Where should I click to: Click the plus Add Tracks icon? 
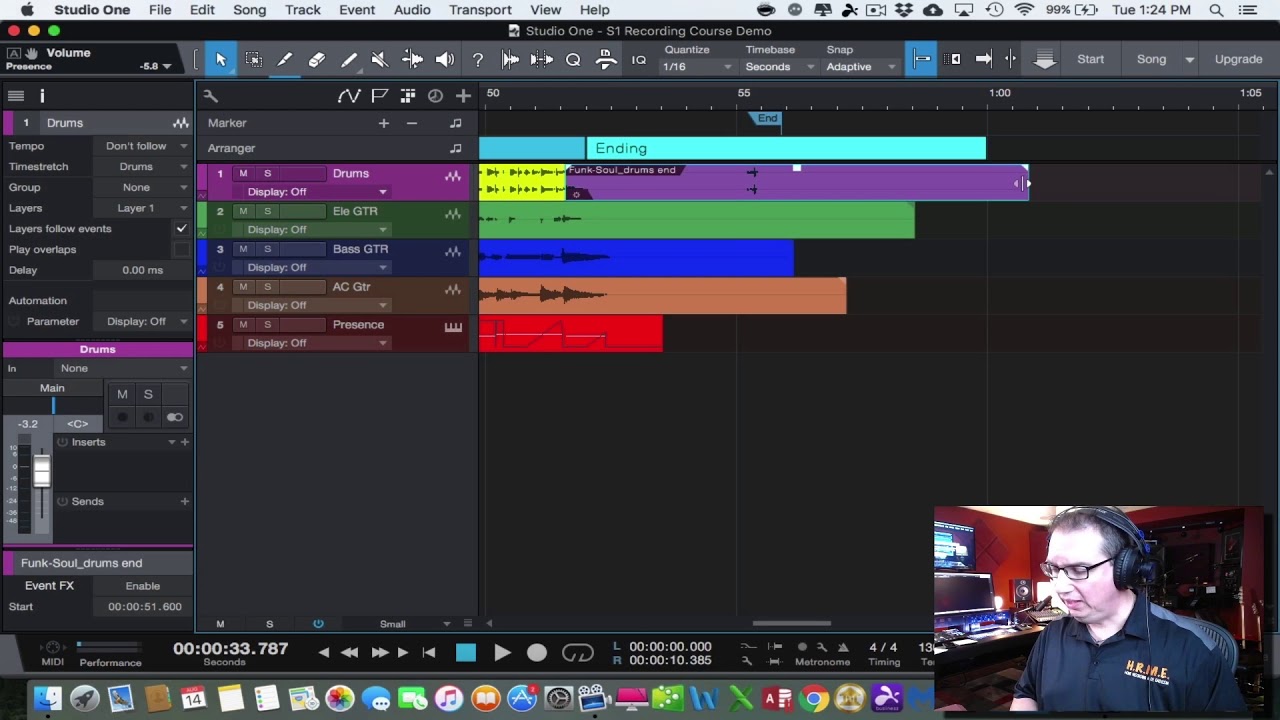[x=463, y=96]
